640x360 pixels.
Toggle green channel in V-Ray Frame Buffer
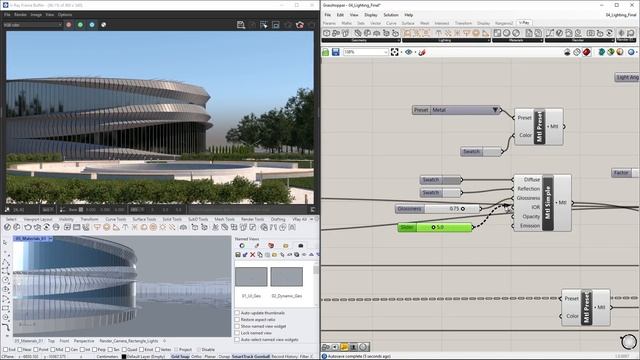tap(80, 25)
